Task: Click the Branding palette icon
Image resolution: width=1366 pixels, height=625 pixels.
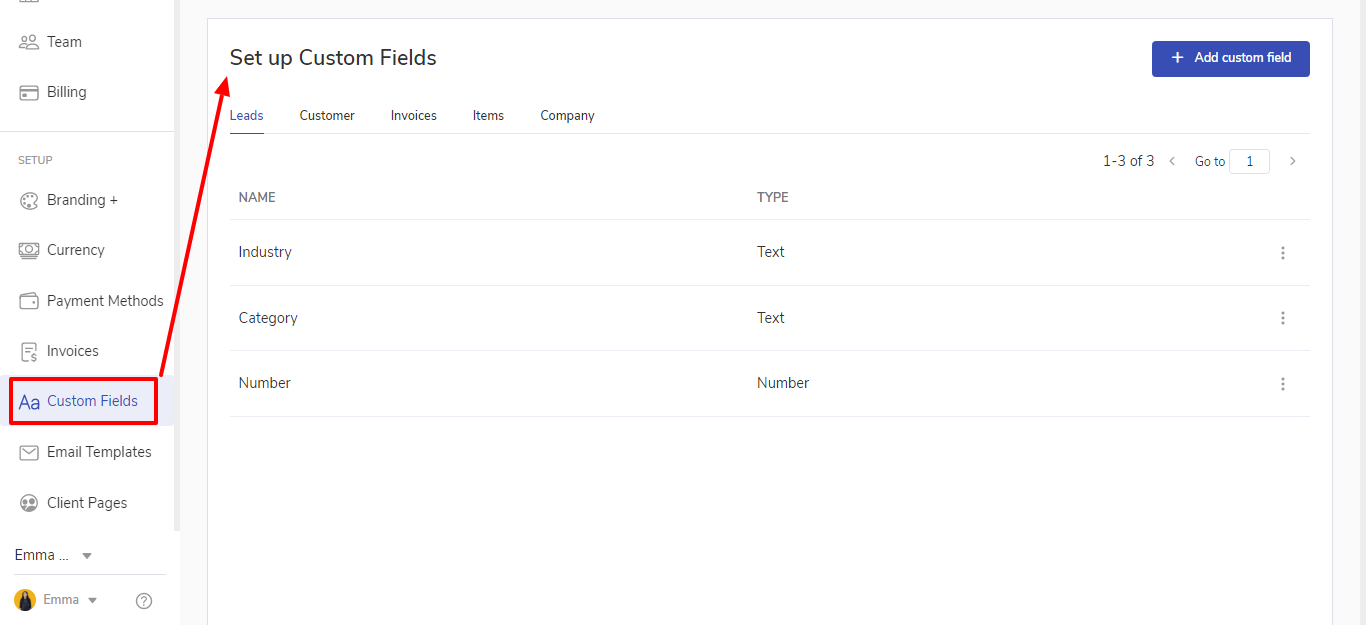Action: pyautogui.click(x=29, y=200)
